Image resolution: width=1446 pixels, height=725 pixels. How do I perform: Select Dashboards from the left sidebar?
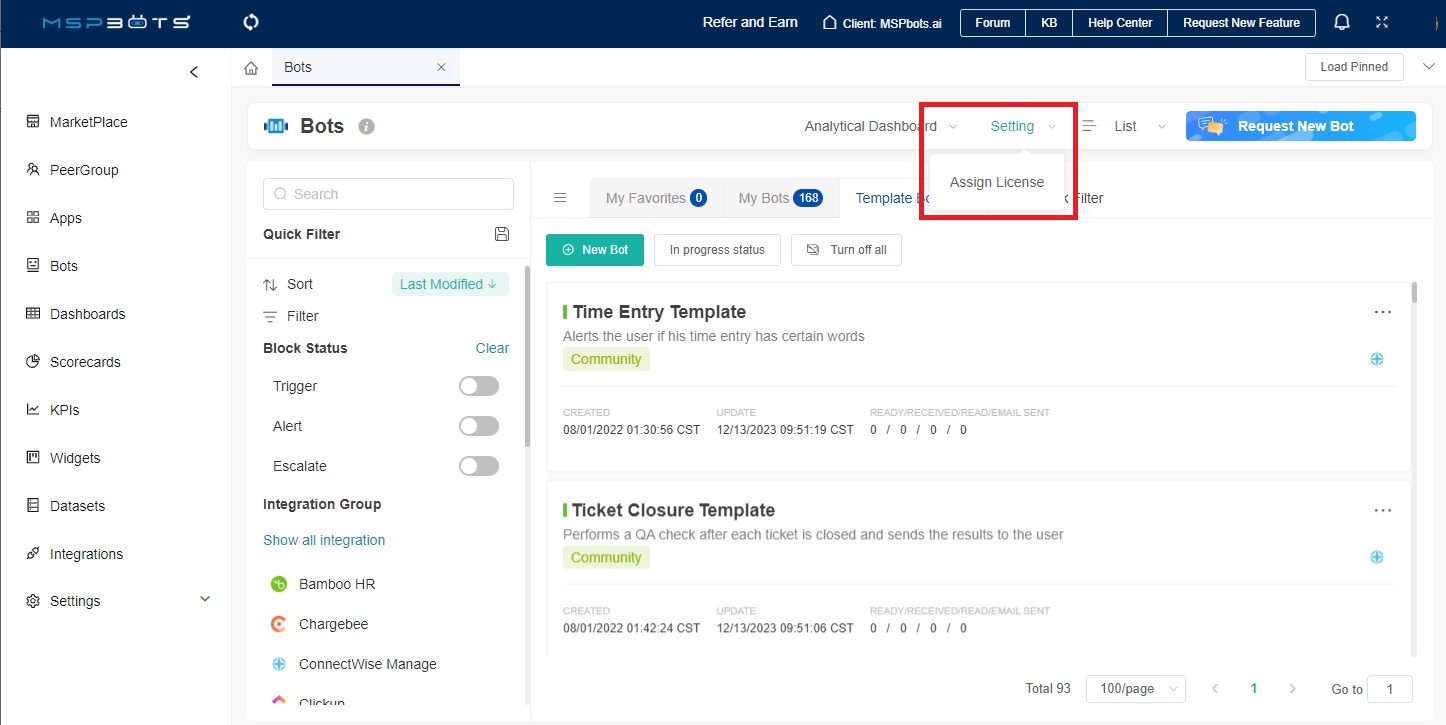coord(89,313)
